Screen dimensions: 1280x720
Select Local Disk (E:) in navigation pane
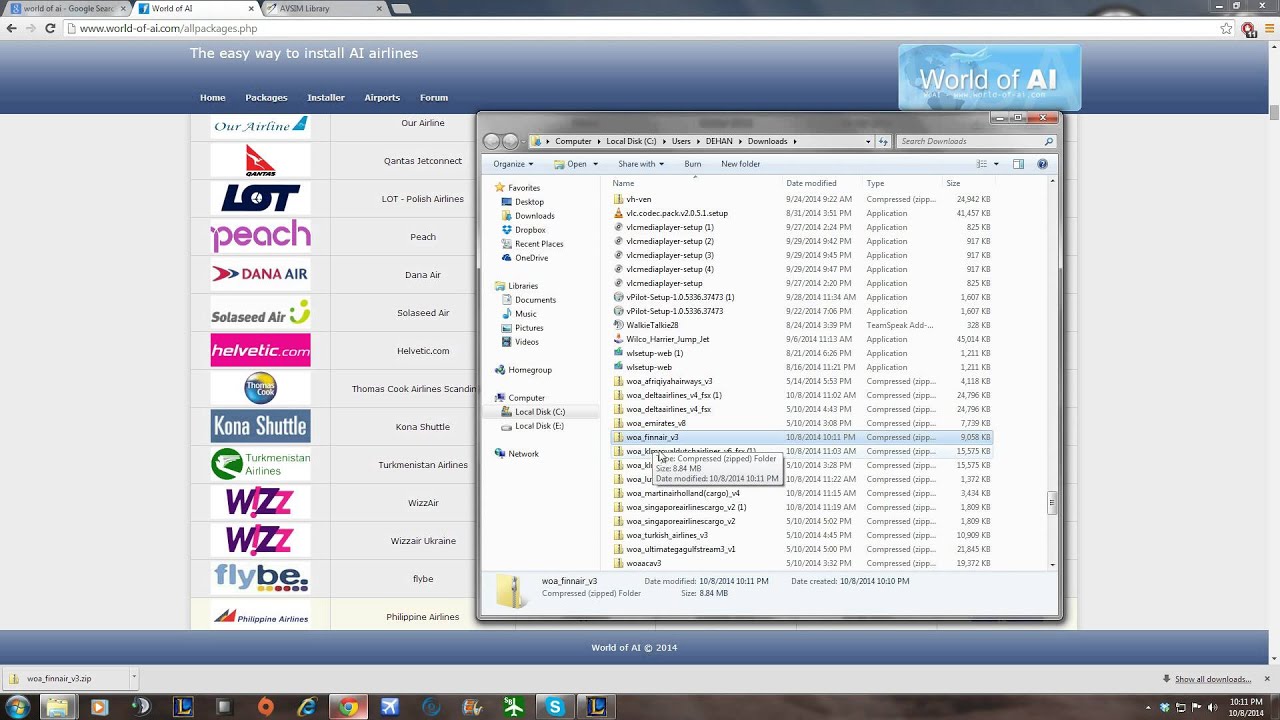click(539, 426)
